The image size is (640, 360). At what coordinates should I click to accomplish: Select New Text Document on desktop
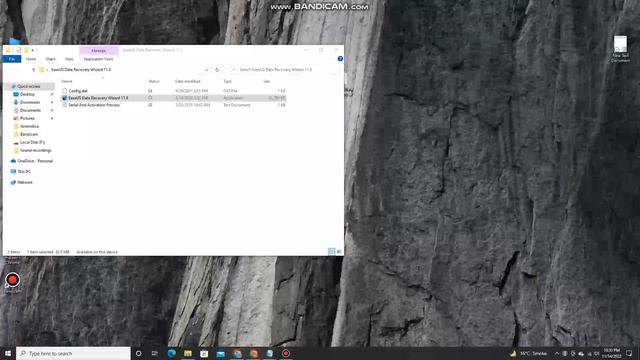tap(620, 49)
